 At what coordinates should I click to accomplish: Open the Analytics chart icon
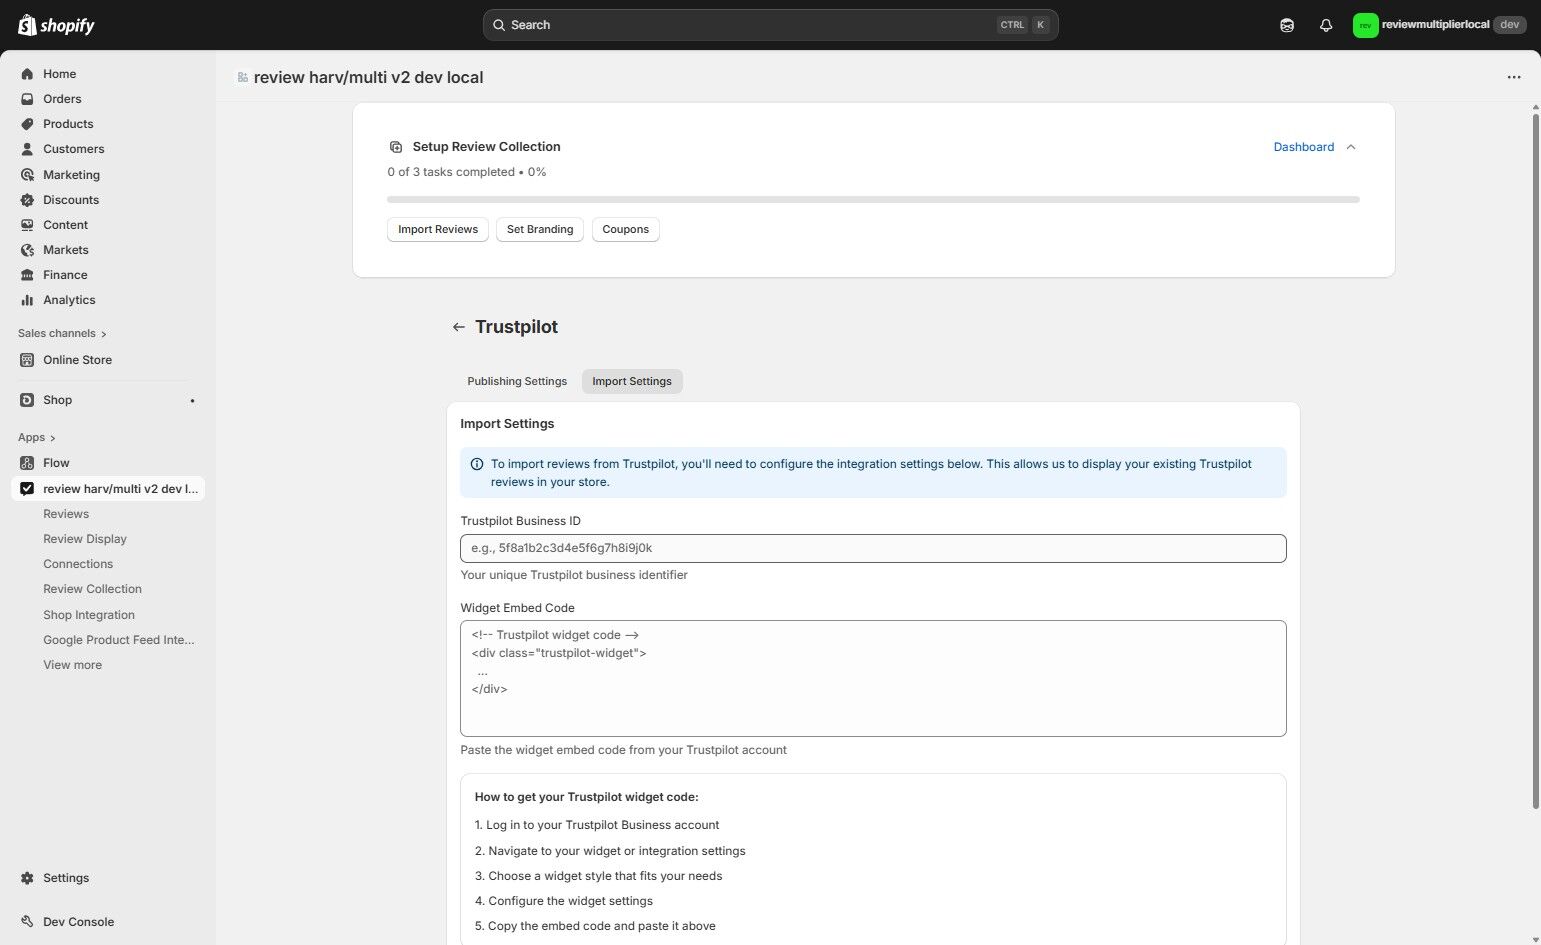click(x=27, y=299)
